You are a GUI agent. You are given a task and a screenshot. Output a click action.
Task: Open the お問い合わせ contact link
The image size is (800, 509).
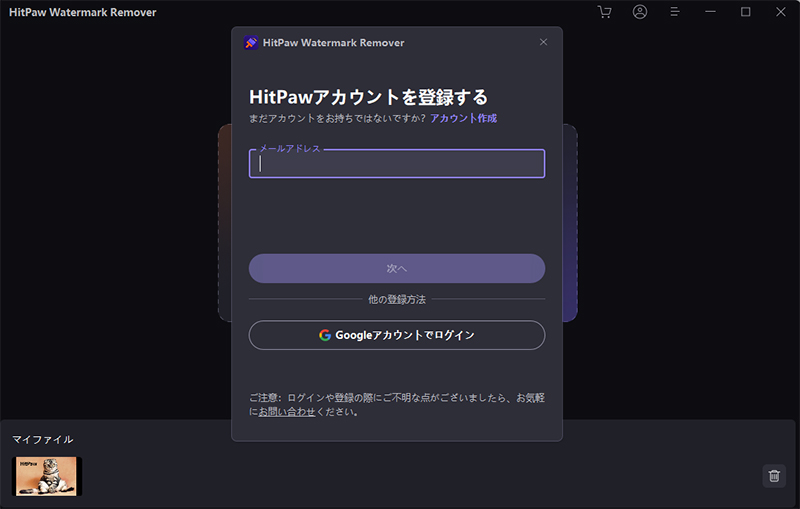click(287, 412)
